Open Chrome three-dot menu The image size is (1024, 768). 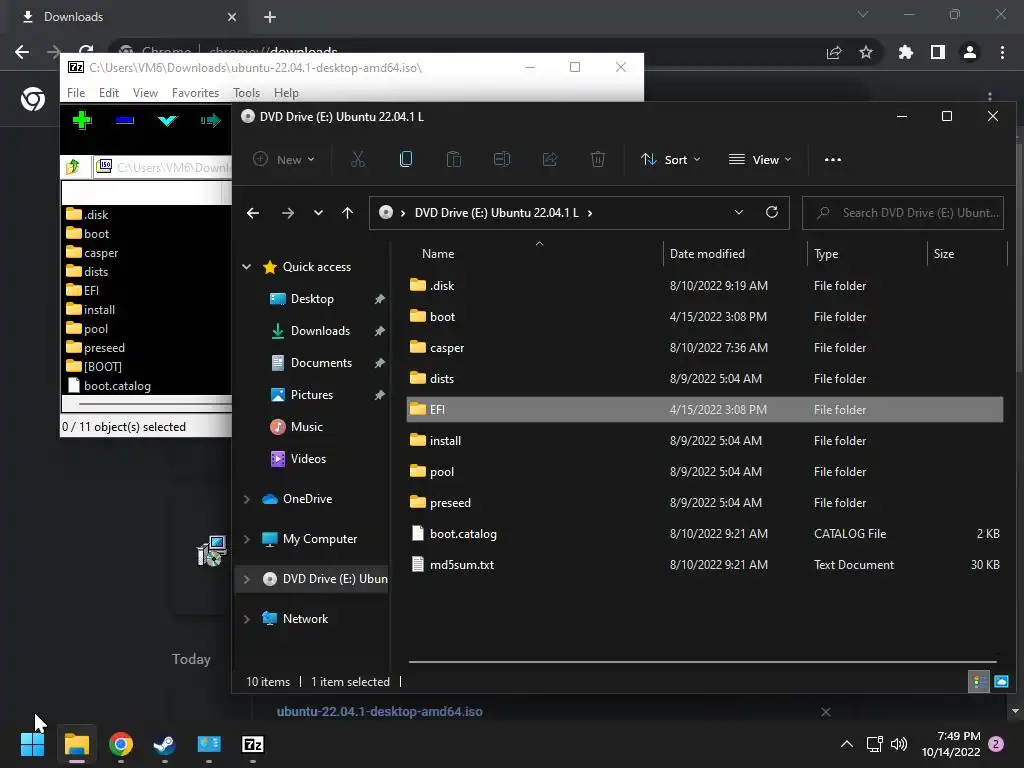coord(1002,52)
